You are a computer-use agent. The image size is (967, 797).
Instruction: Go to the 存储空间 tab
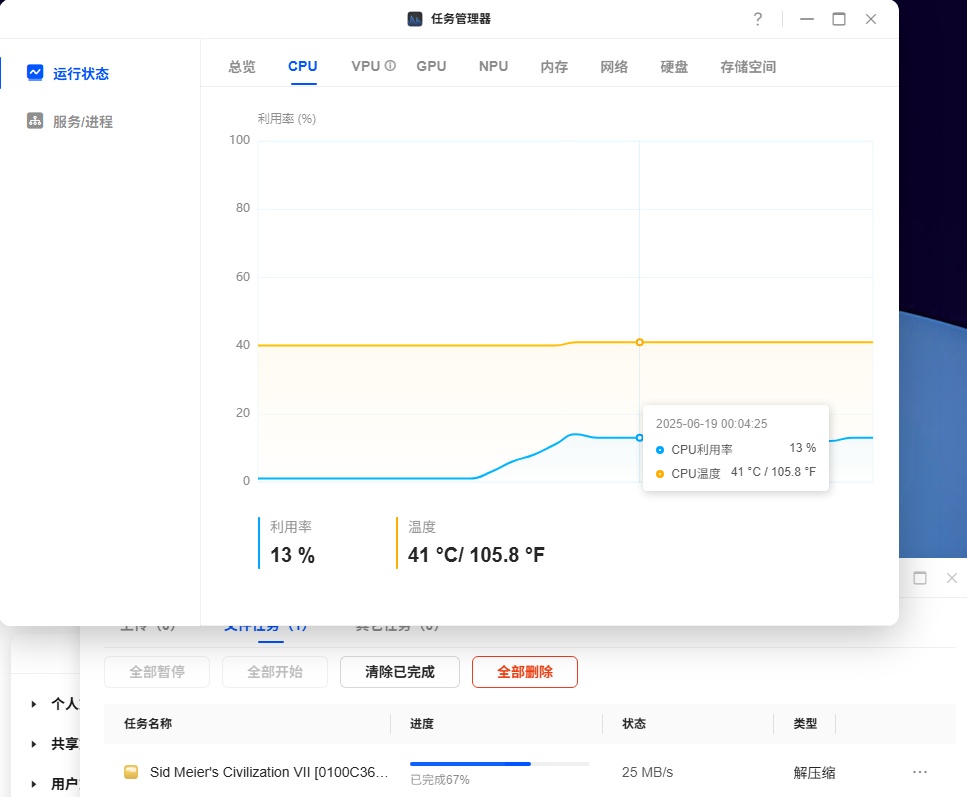[748, 67]
